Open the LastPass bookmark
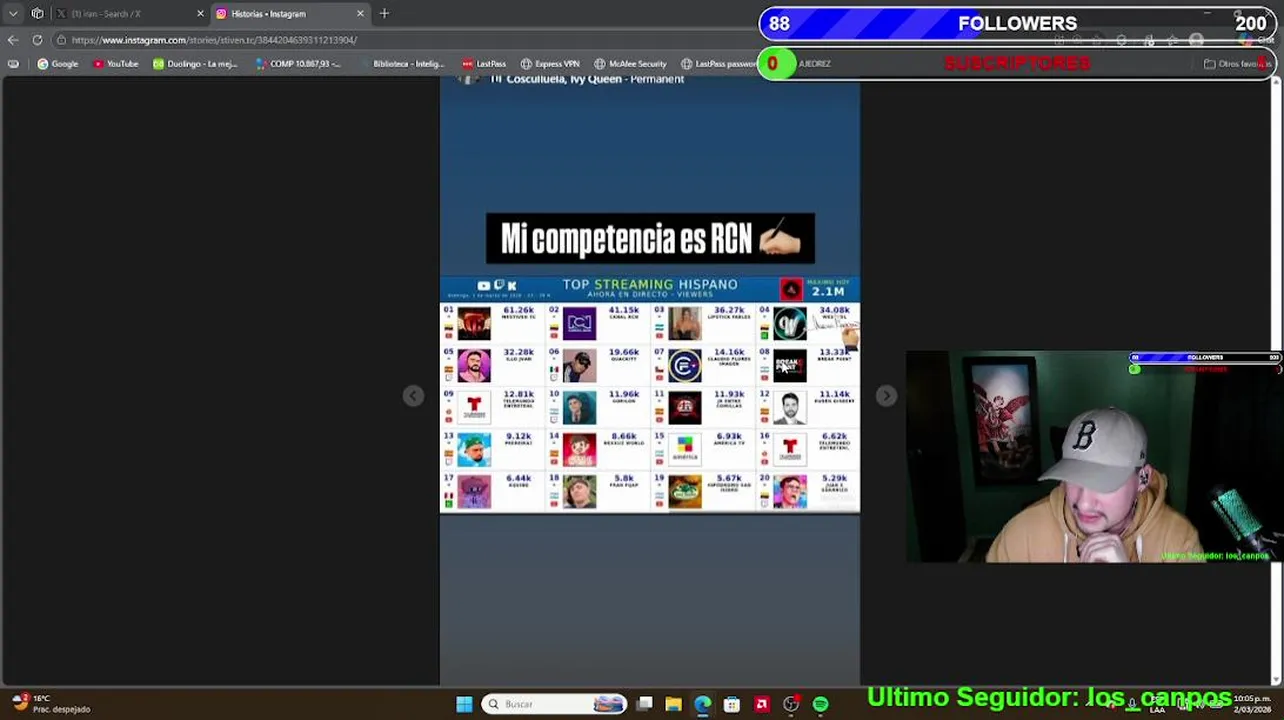Screen dimensions: 1284x720 pyautogui.click(x=483, y=64)
